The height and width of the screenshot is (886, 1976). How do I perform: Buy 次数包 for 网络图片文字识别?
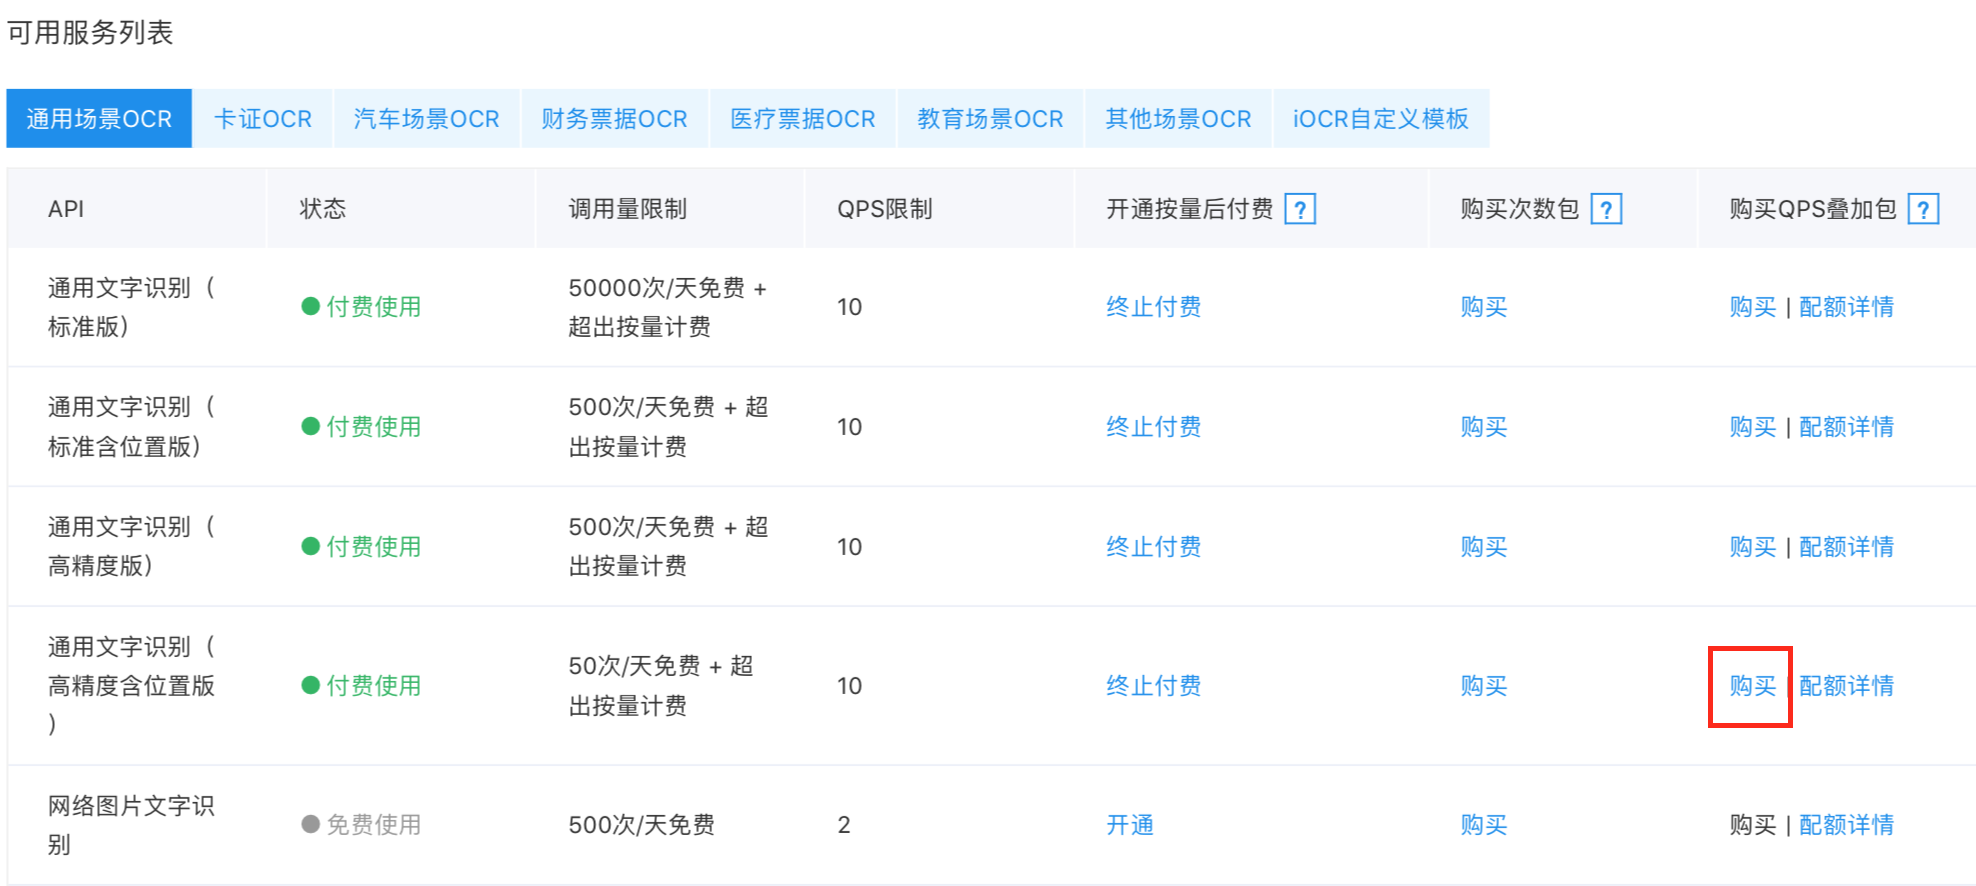(1484, 825)
